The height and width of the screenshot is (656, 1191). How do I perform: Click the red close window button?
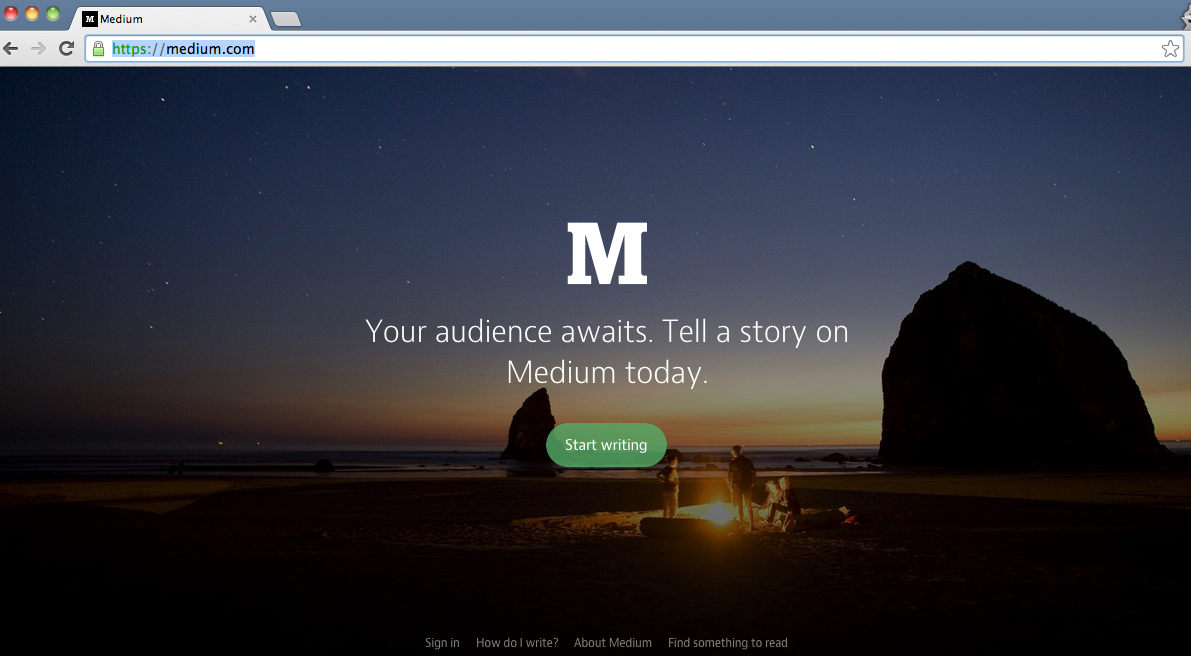(11, 13)
